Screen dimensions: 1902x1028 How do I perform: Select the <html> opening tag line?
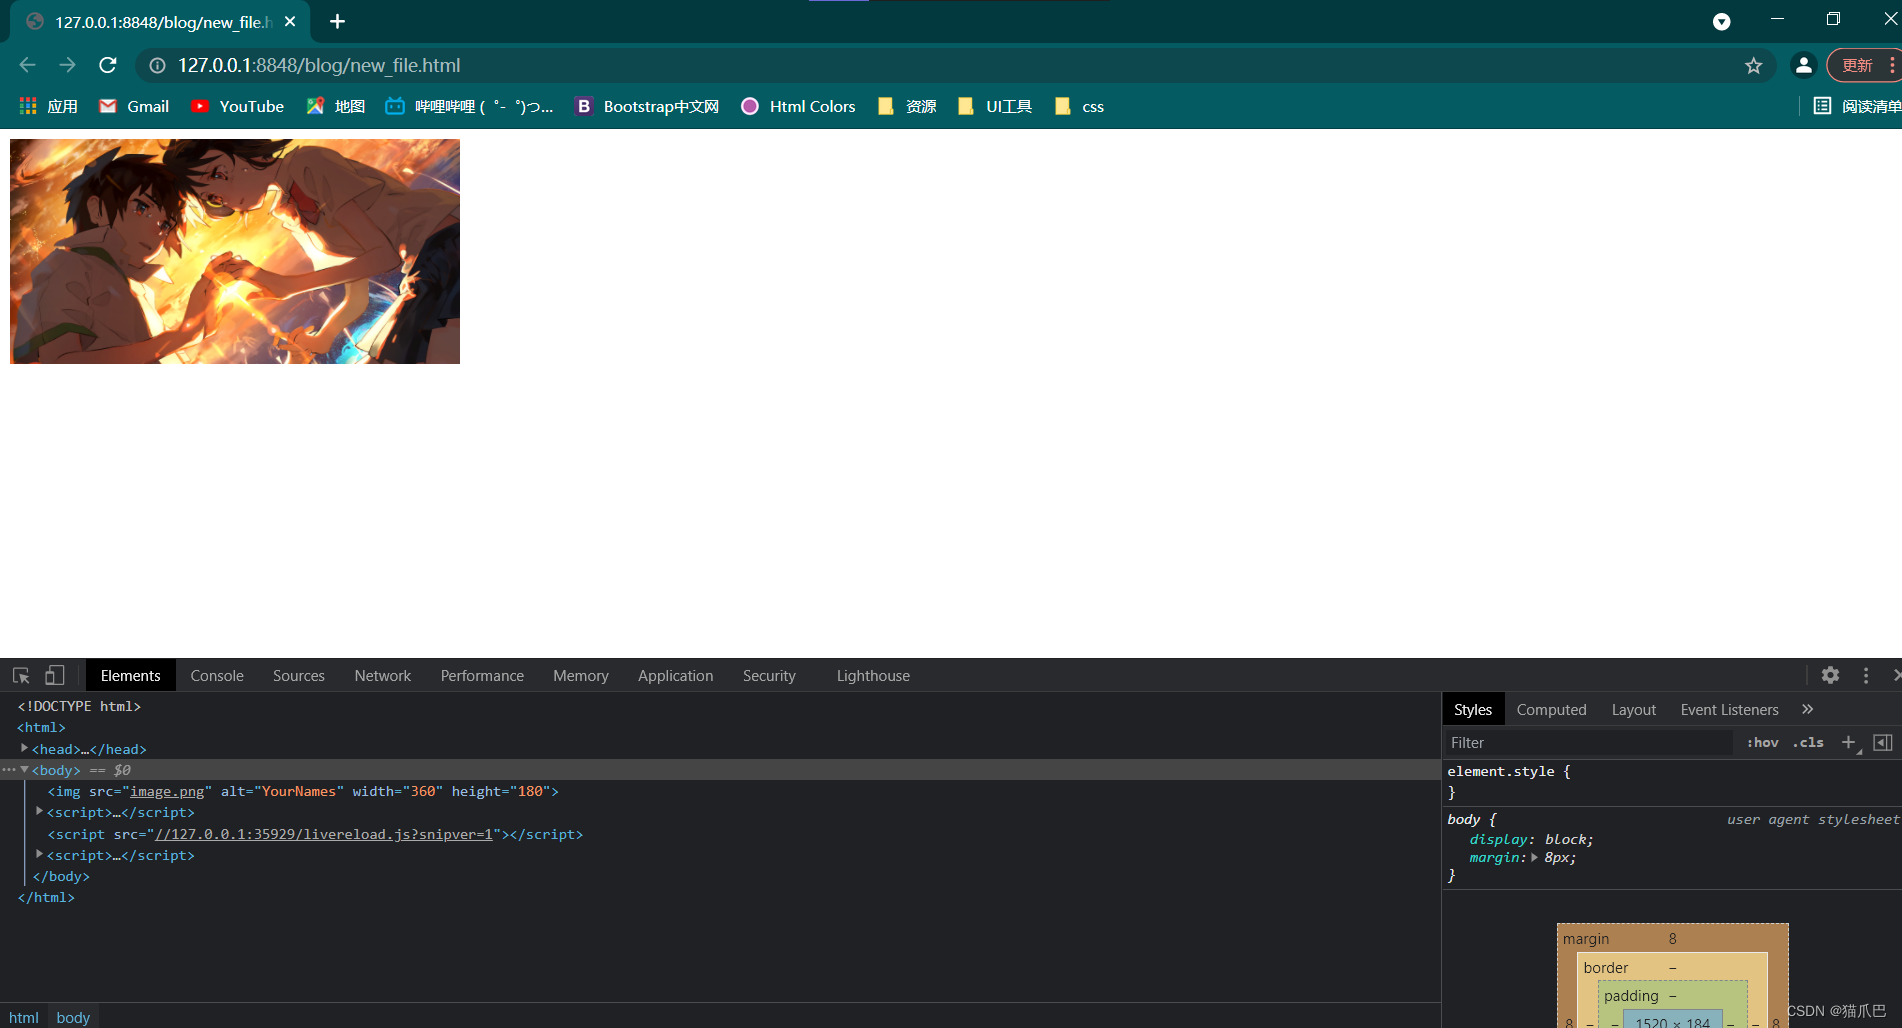click(x=41, y=727)
